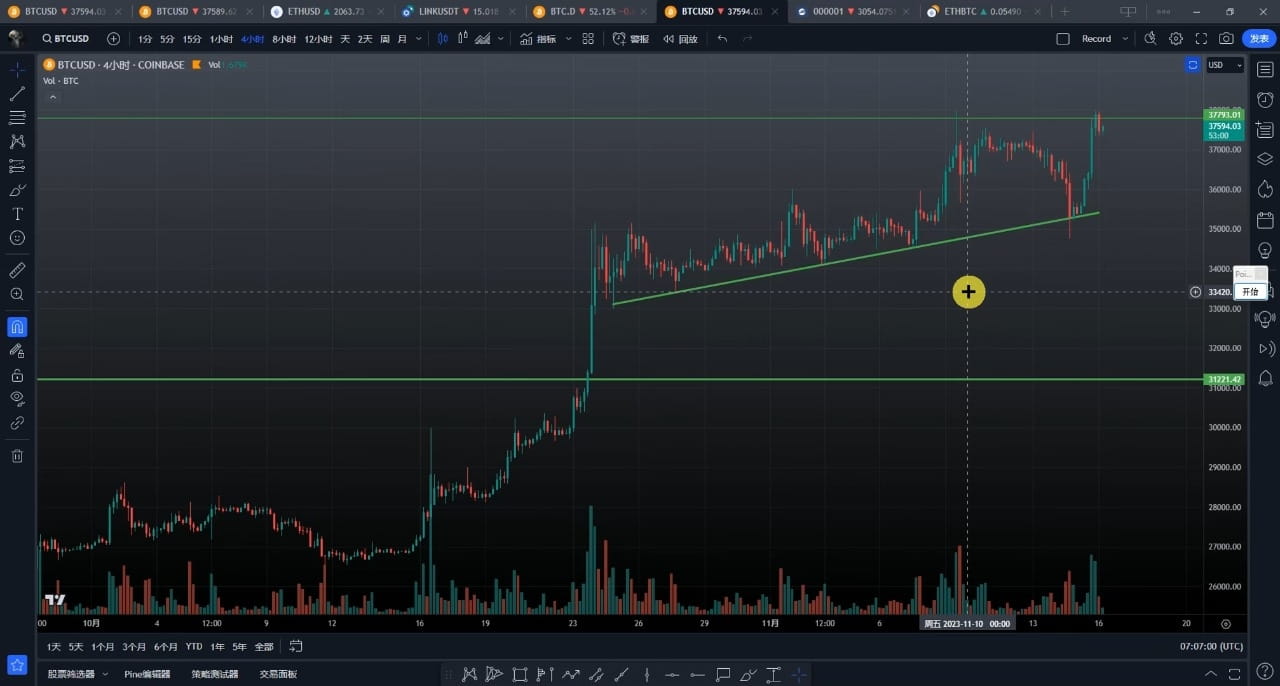Open the 指标 indicators menu
Viewport: 1280px width, 686px height.
(538, 39)
